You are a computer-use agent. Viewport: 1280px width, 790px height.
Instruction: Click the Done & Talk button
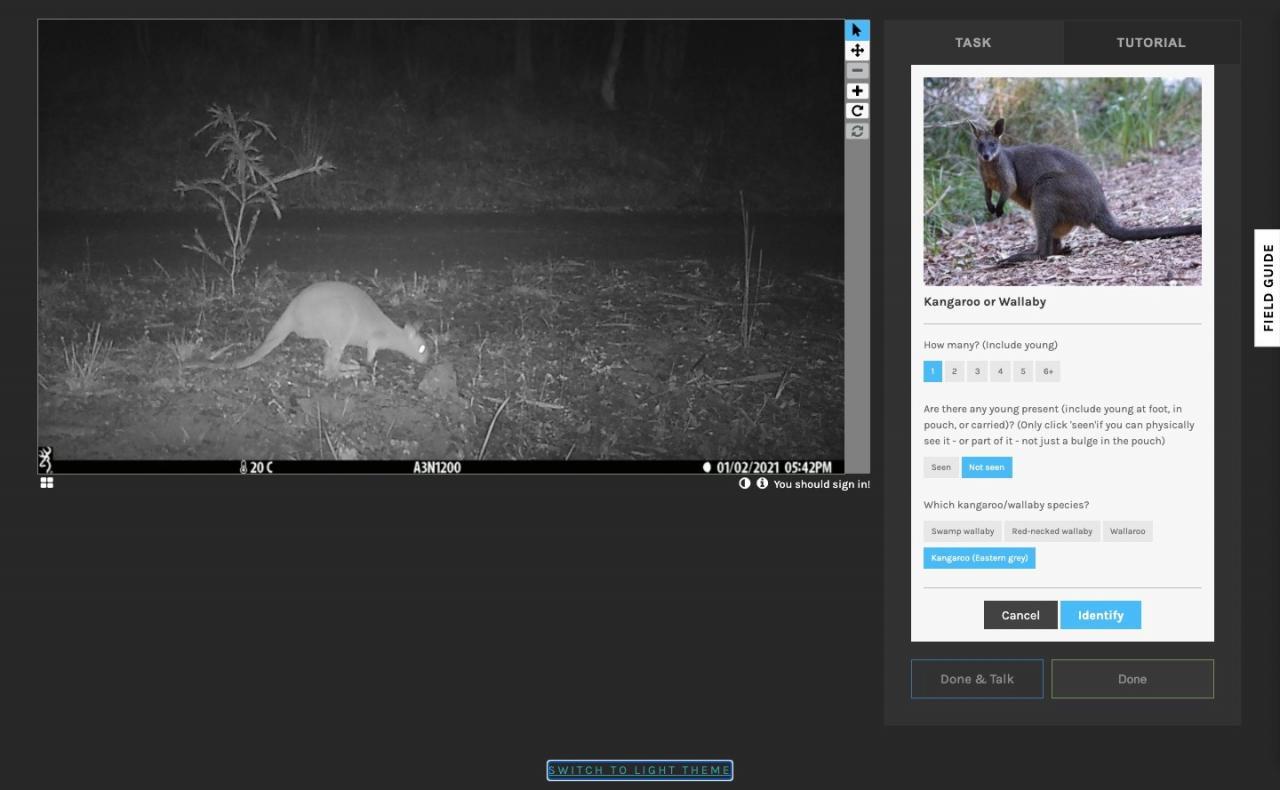coord(977,679)
